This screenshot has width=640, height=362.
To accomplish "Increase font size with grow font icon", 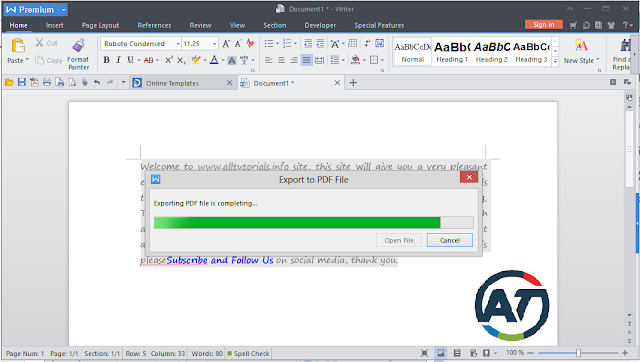I will (226, 44).
